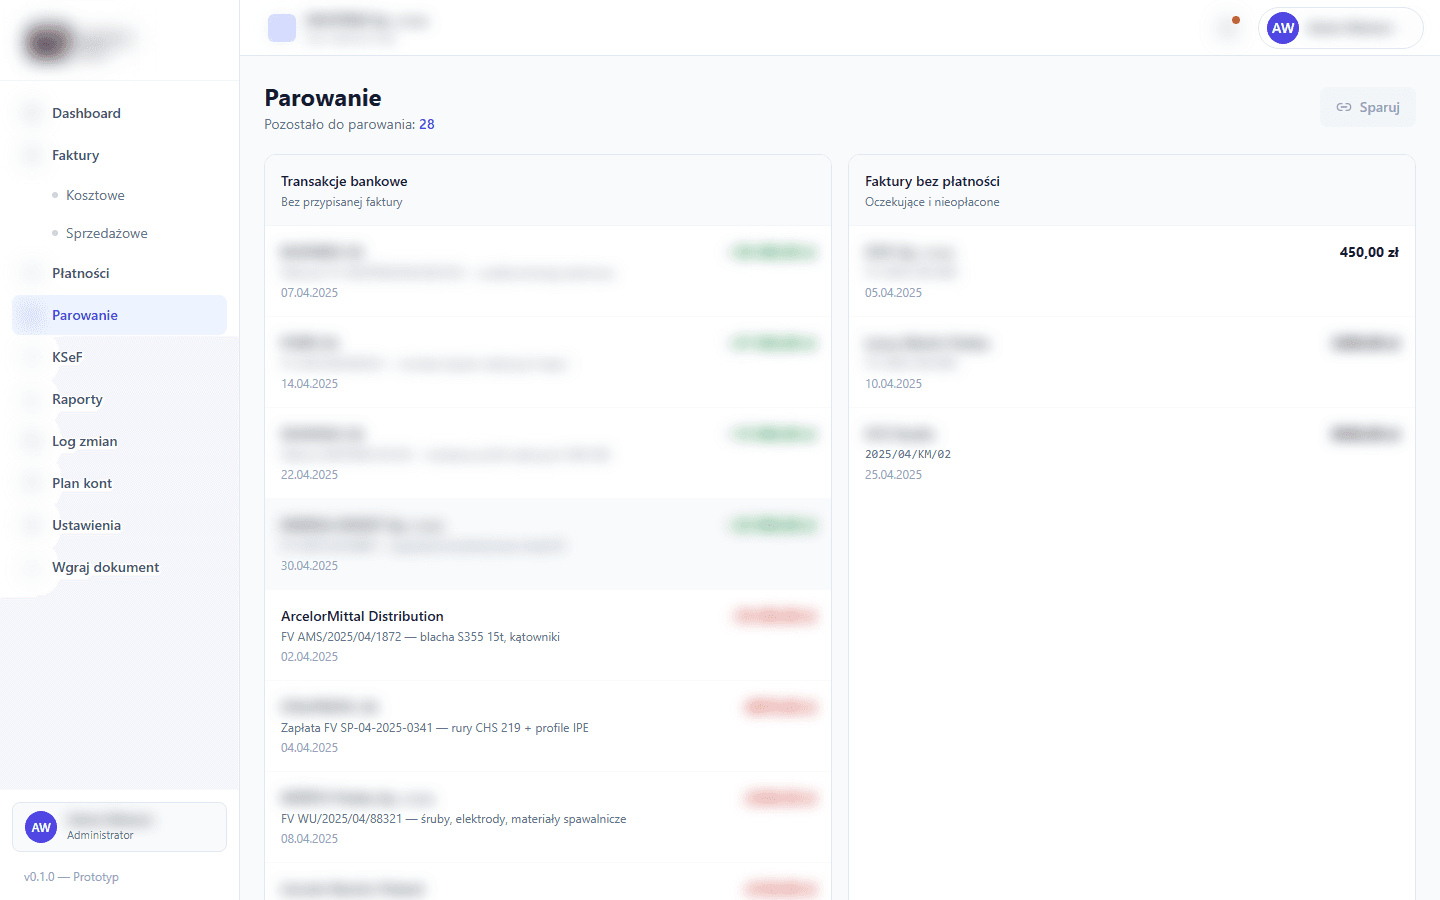The image size is (1440, 900).
Task: Click the Oczekujące i nieopłacone subtitle
Action: click(x=932, y=202)
